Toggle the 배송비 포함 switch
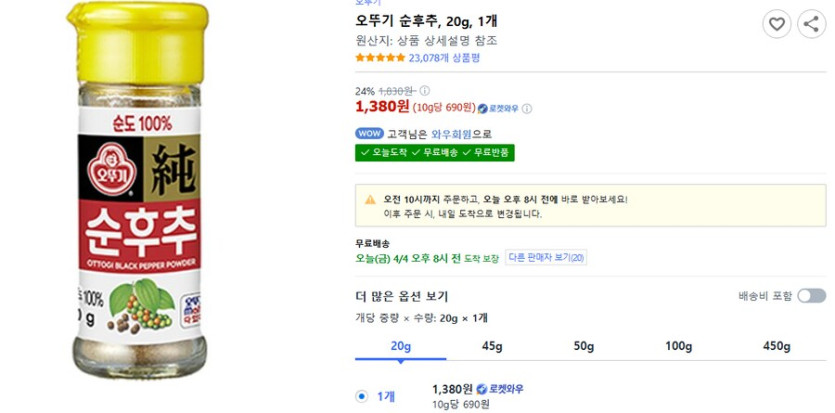 pyautogui.click(x=811, y=296)
